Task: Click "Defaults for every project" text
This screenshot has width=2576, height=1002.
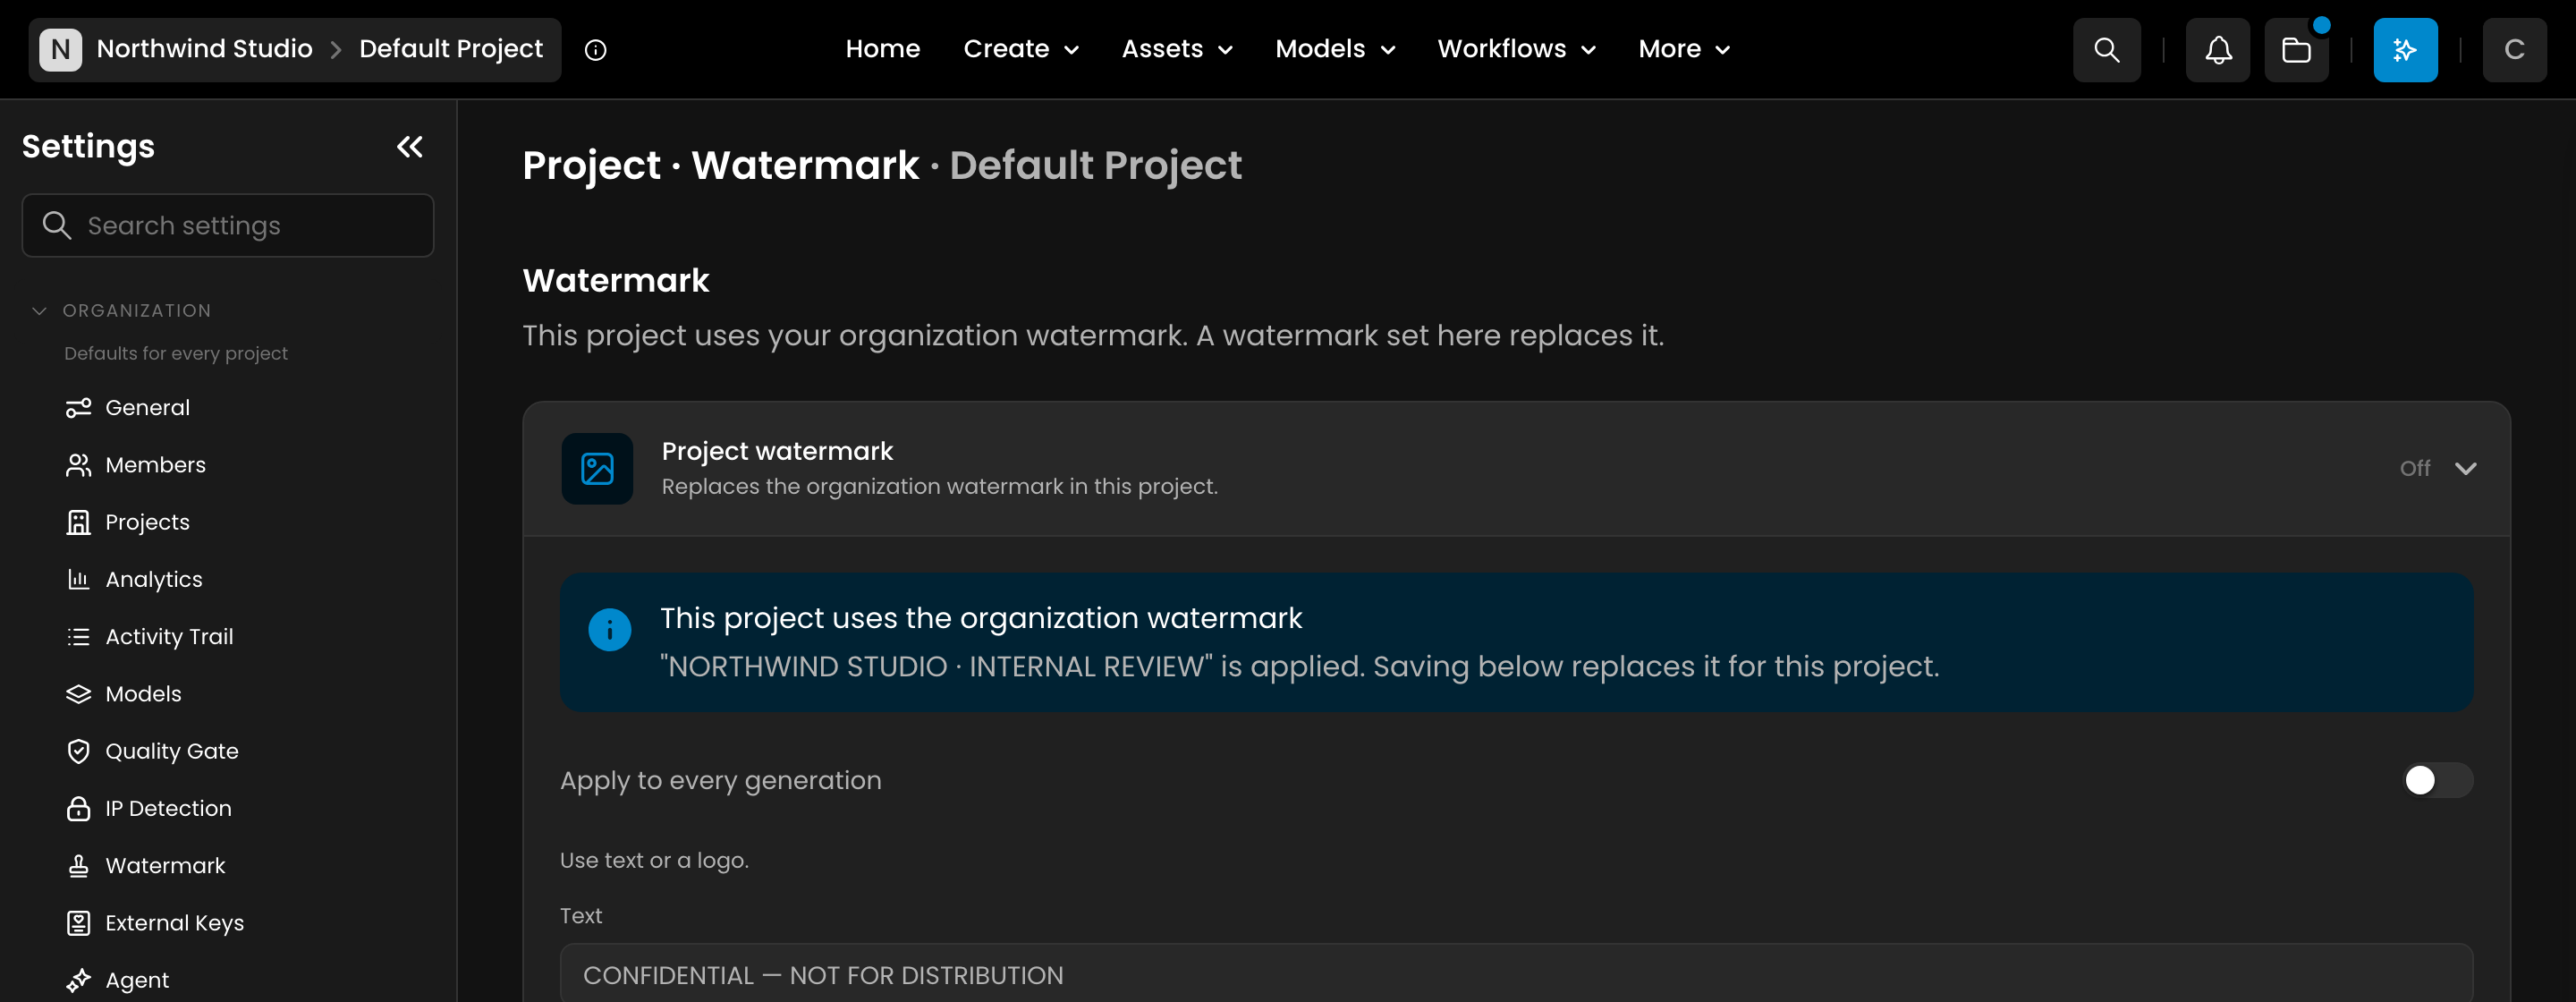Action: pyautogui.click(x=176, y=353)
